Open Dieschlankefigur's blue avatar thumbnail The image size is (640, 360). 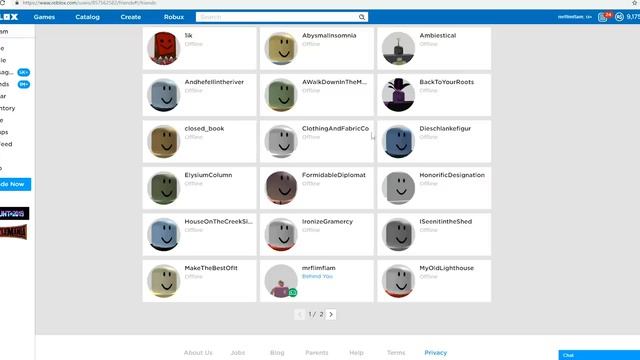[398, 142]
